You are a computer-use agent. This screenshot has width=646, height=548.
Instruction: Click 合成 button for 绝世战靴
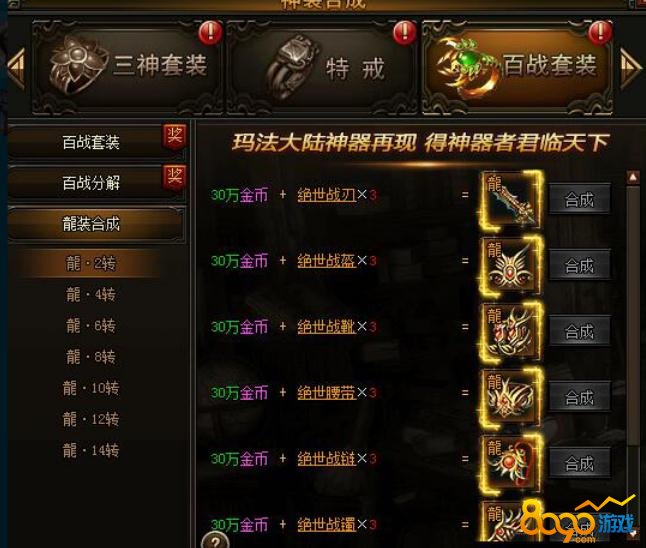(579, 332)
